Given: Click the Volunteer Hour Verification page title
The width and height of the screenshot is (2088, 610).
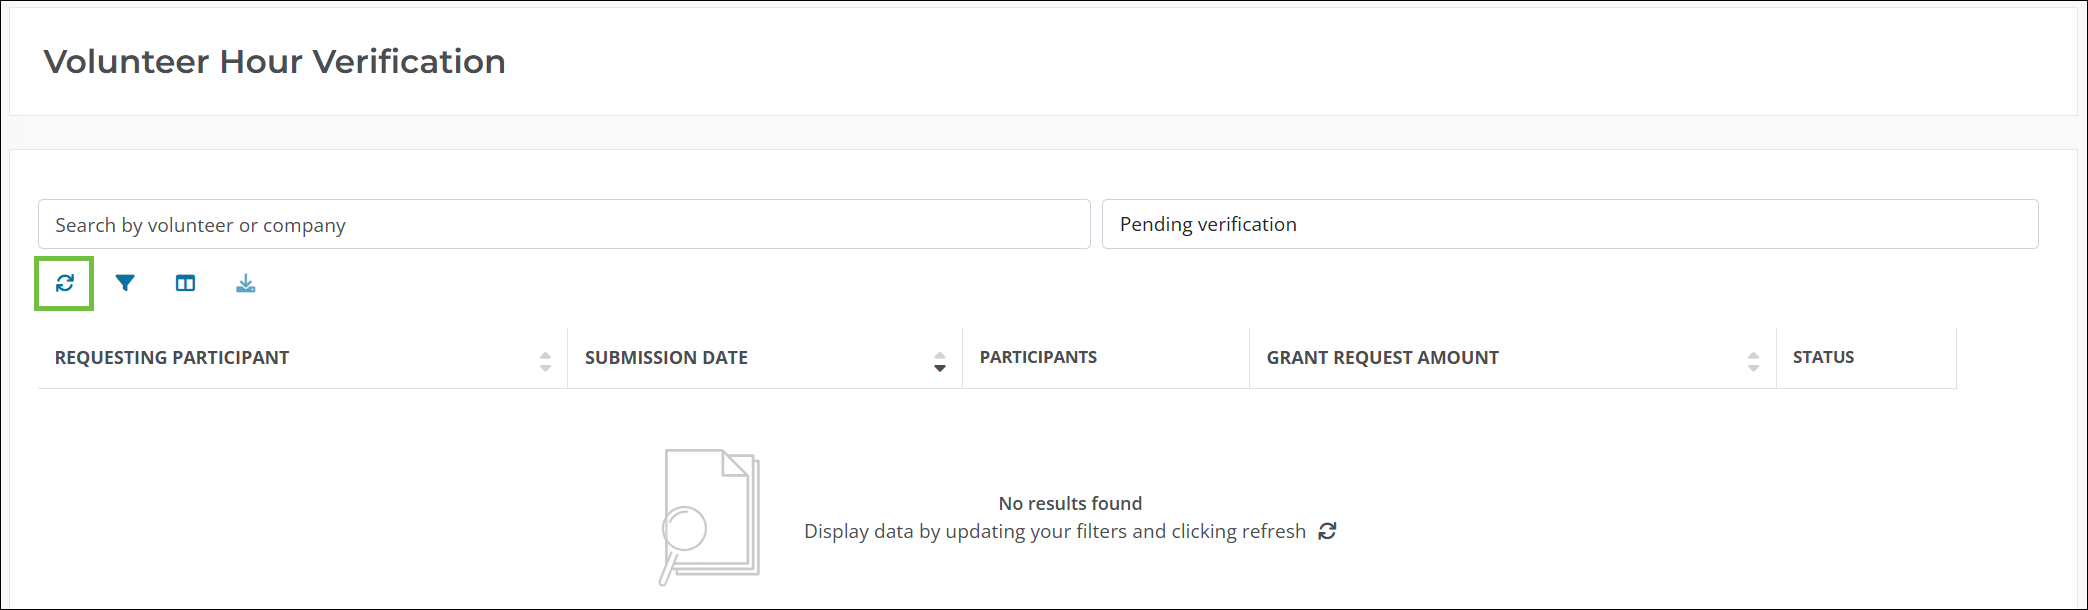Looking at the screenshot, I should (x=274, y=62).
